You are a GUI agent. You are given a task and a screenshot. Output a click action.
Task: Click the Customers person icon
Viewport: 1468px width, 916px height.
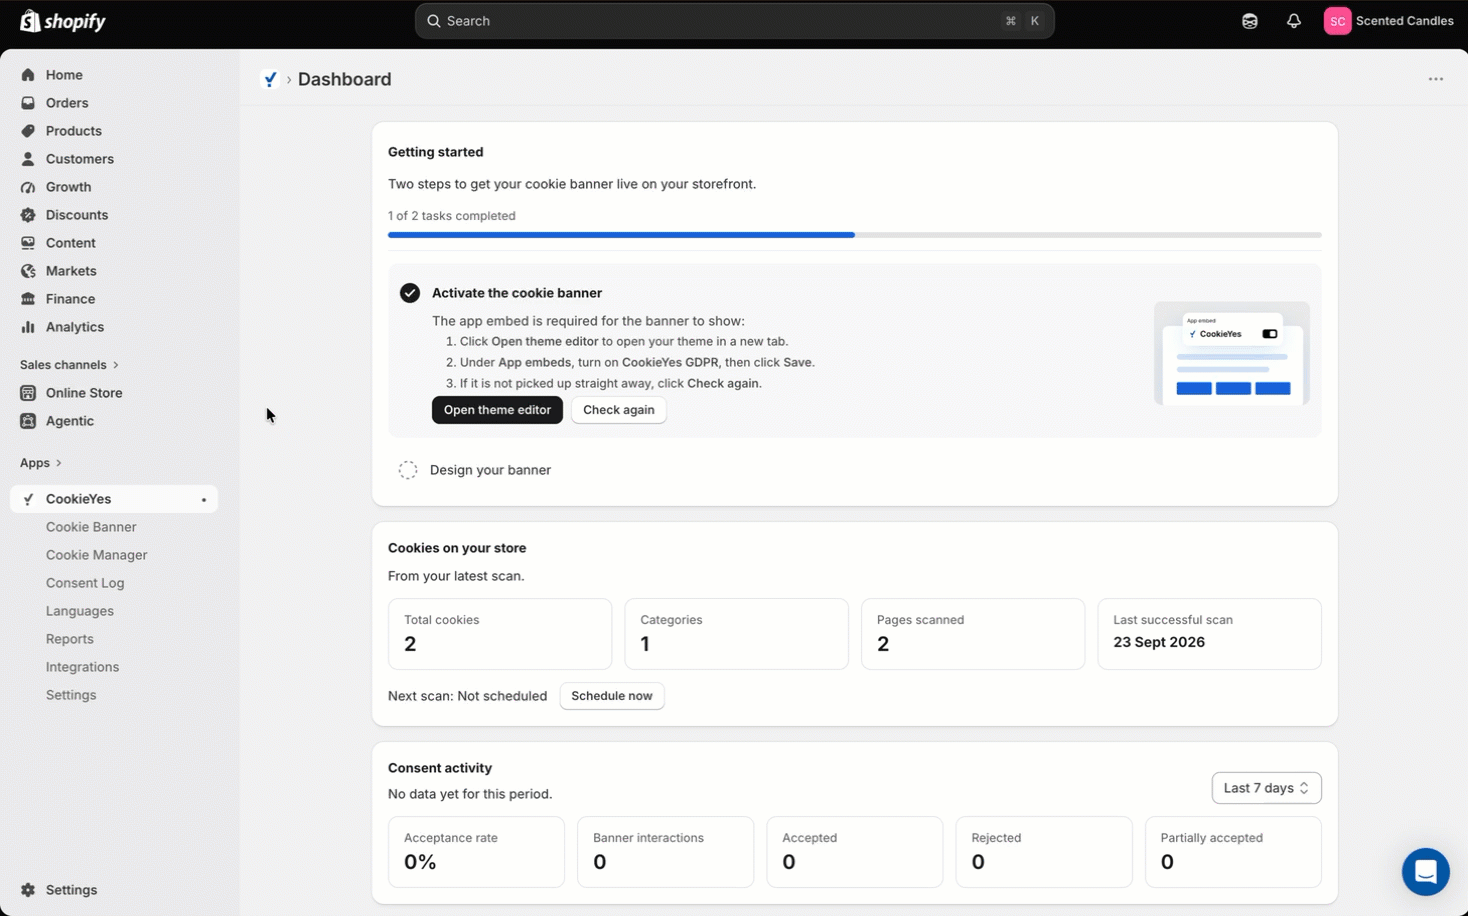point(28,159)
